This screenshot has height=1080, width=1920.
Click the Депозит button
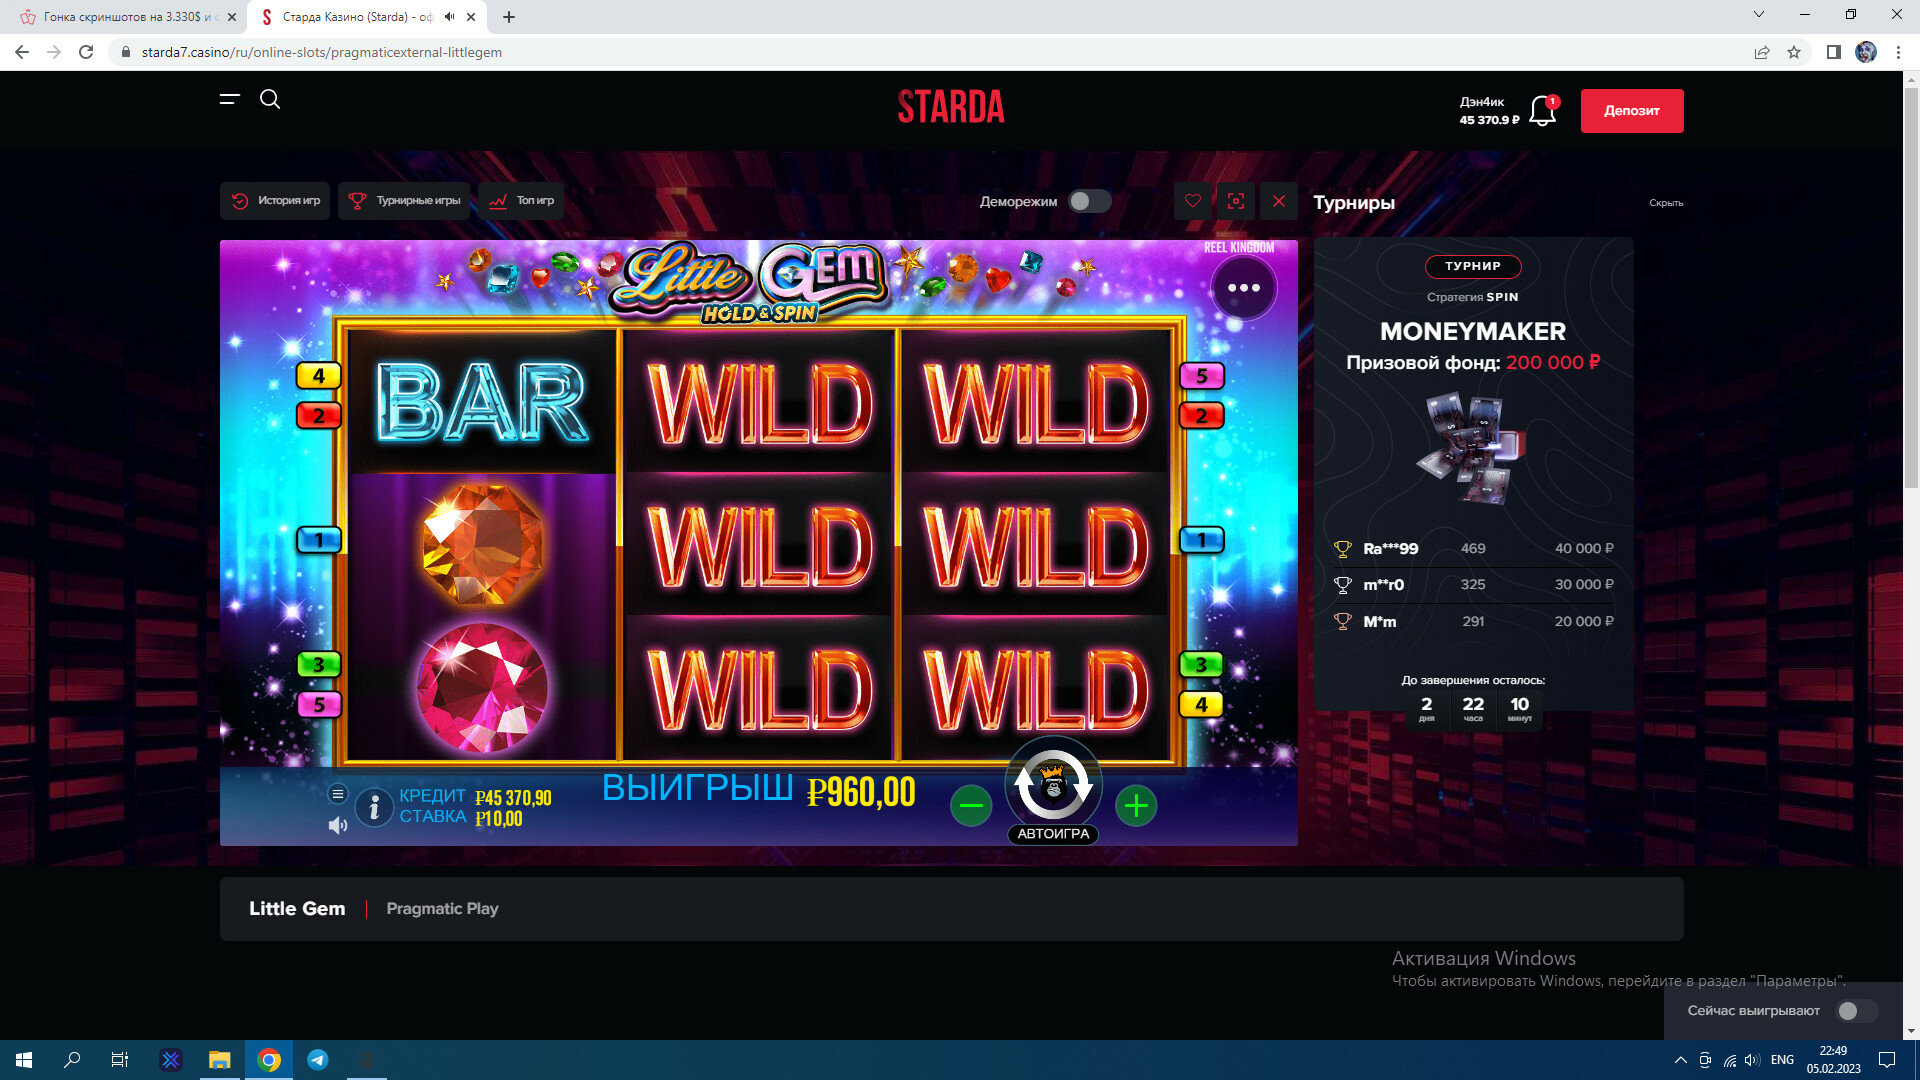1631,111
